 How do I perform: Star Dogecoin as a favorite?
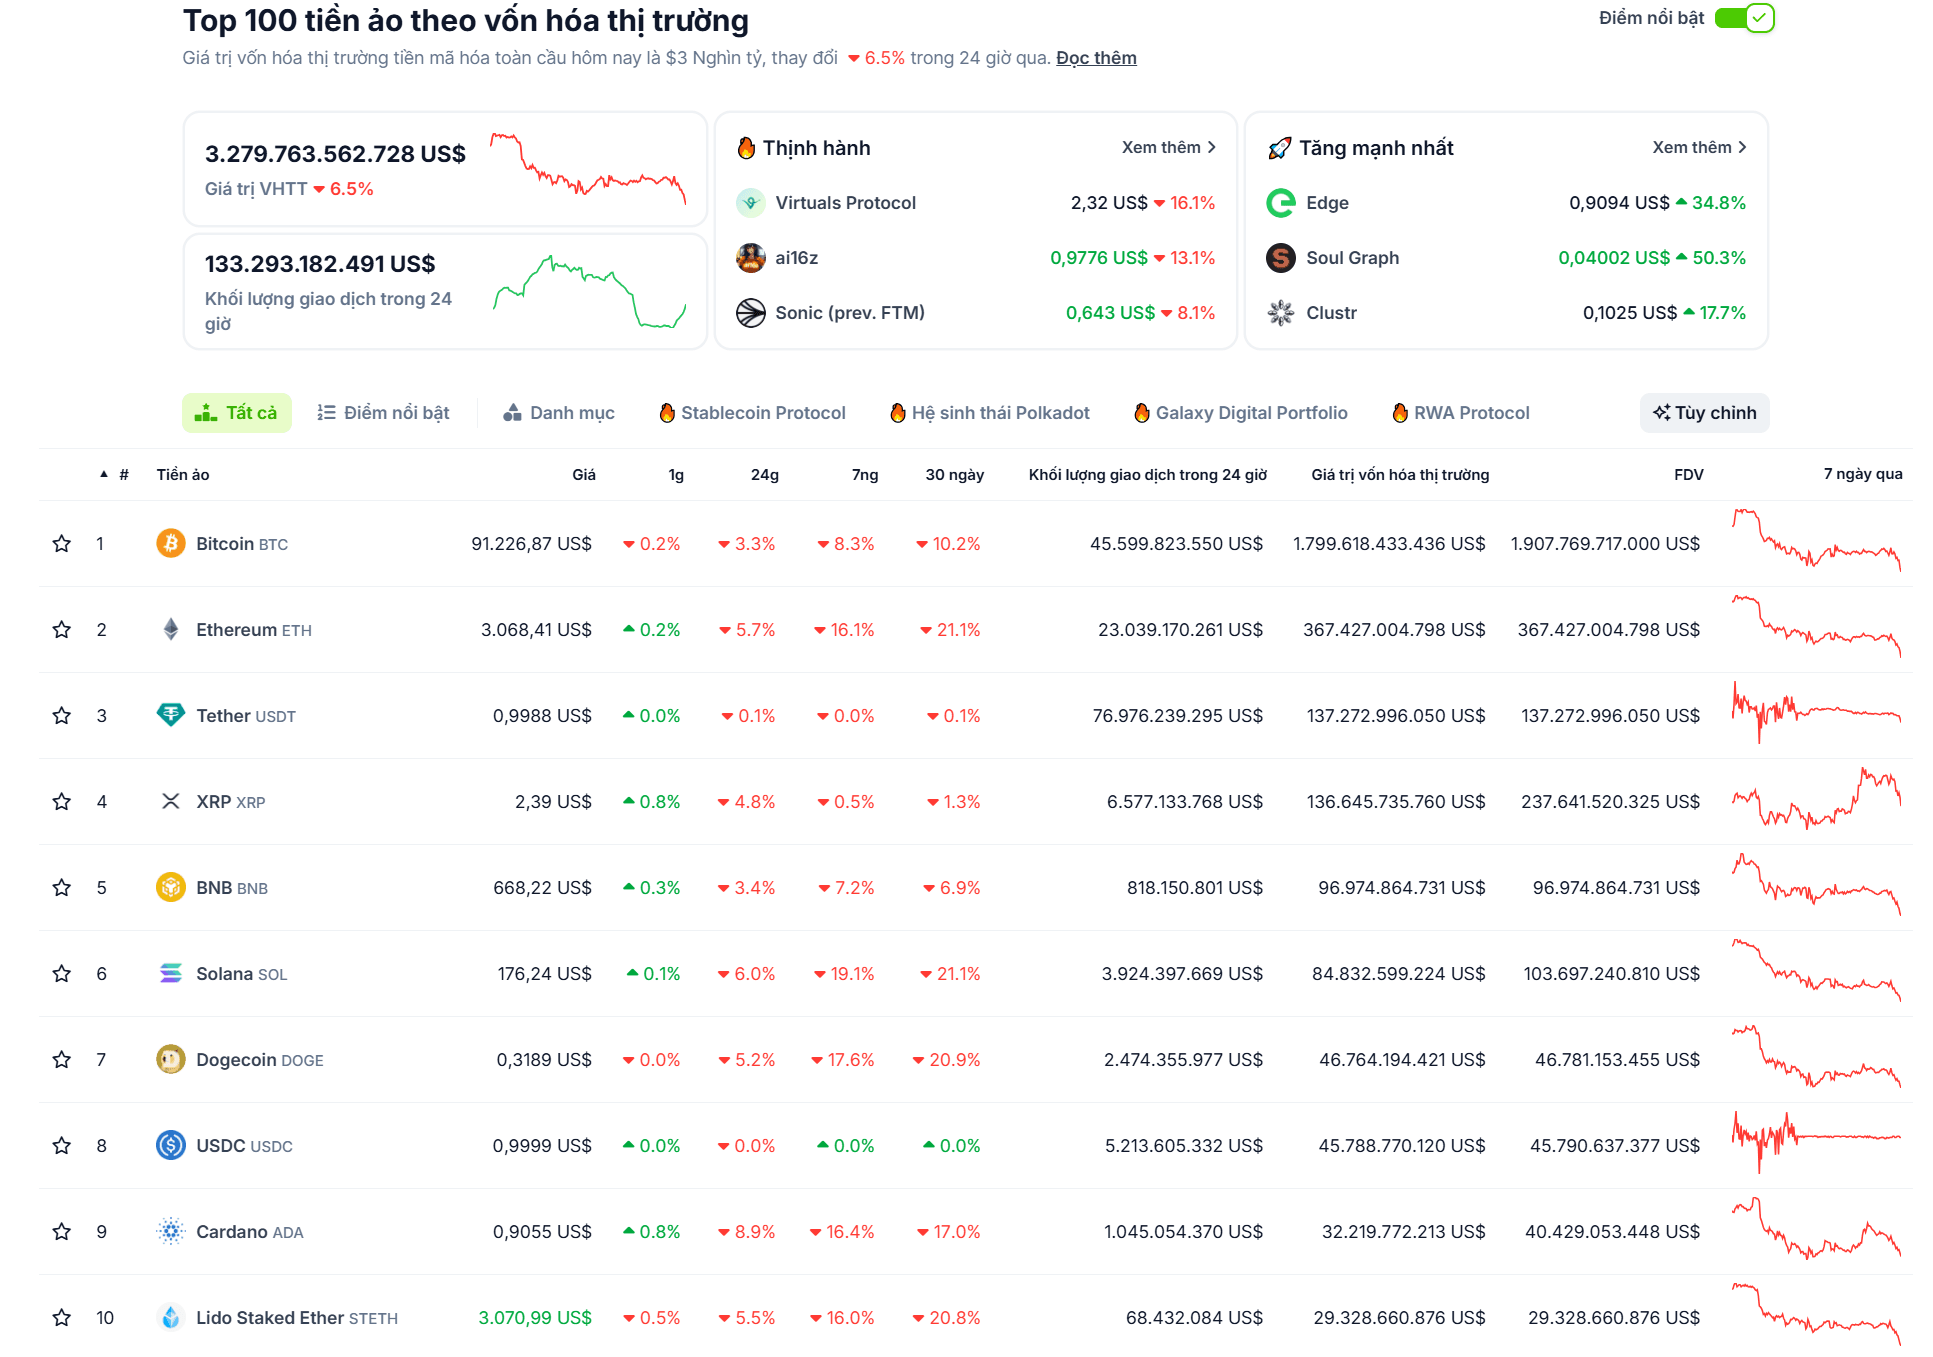(62, 1059)
